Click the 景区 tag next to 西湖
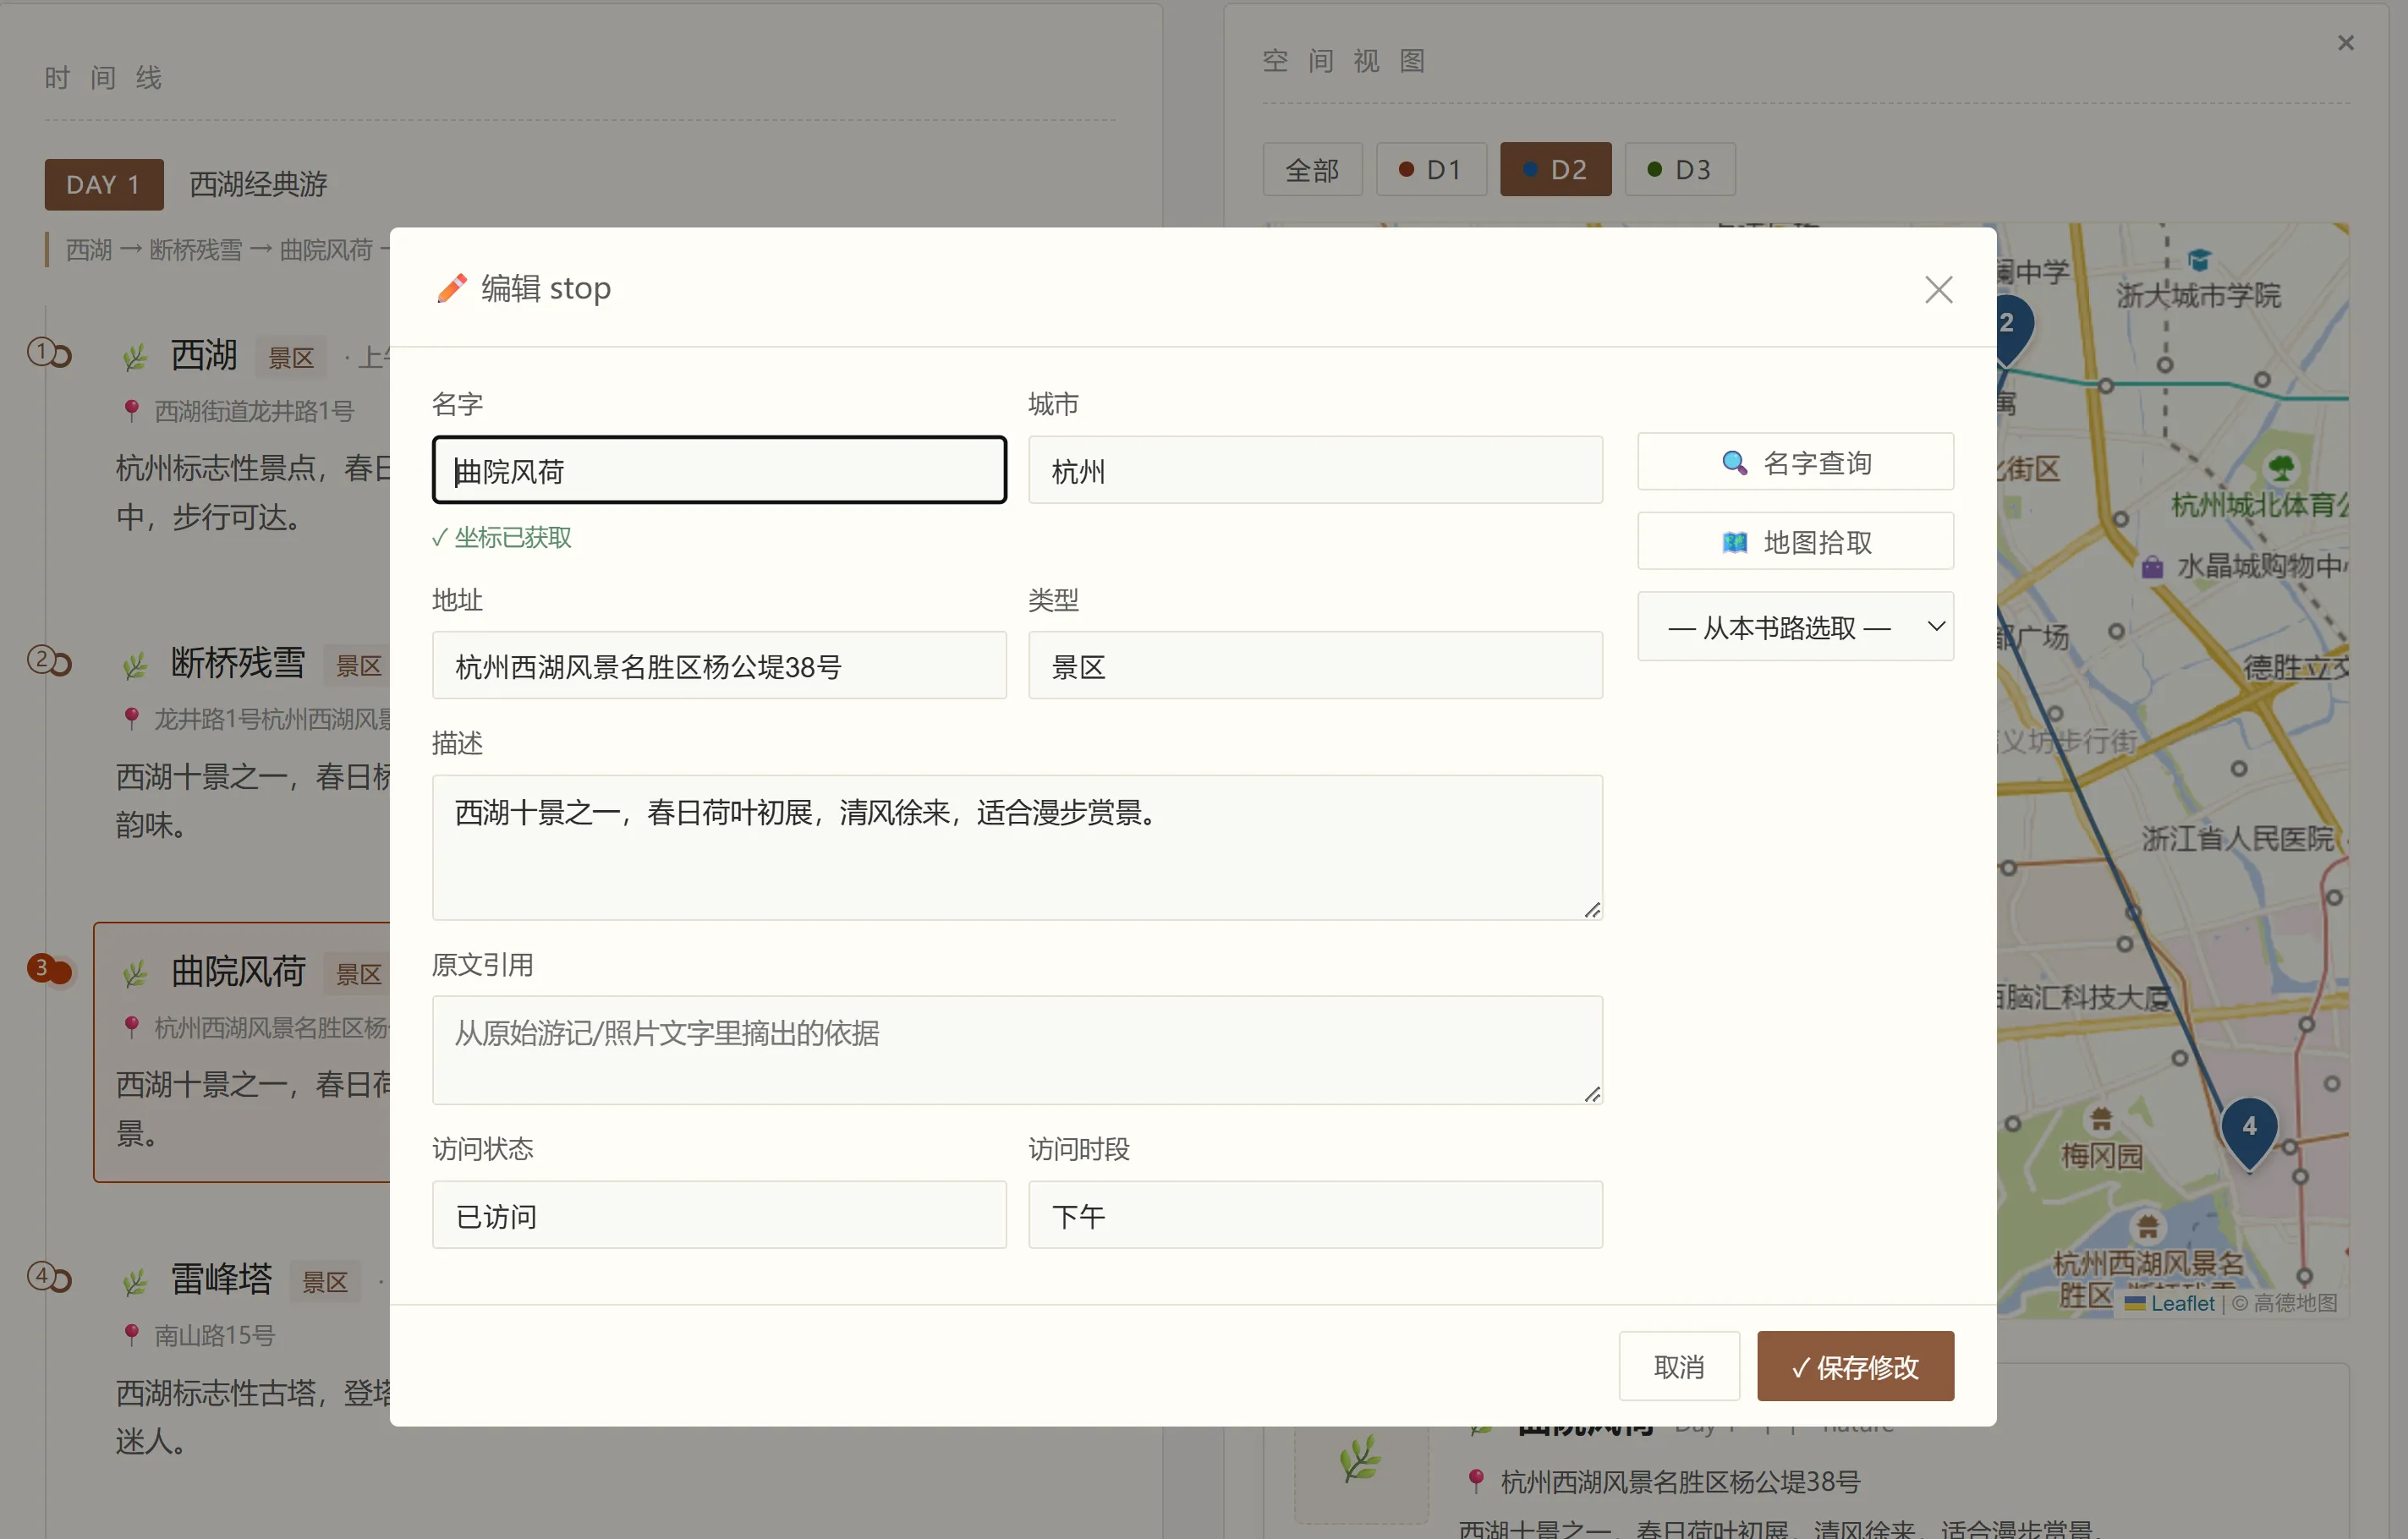This screenshot has width=2408, height=1539. 291,358
